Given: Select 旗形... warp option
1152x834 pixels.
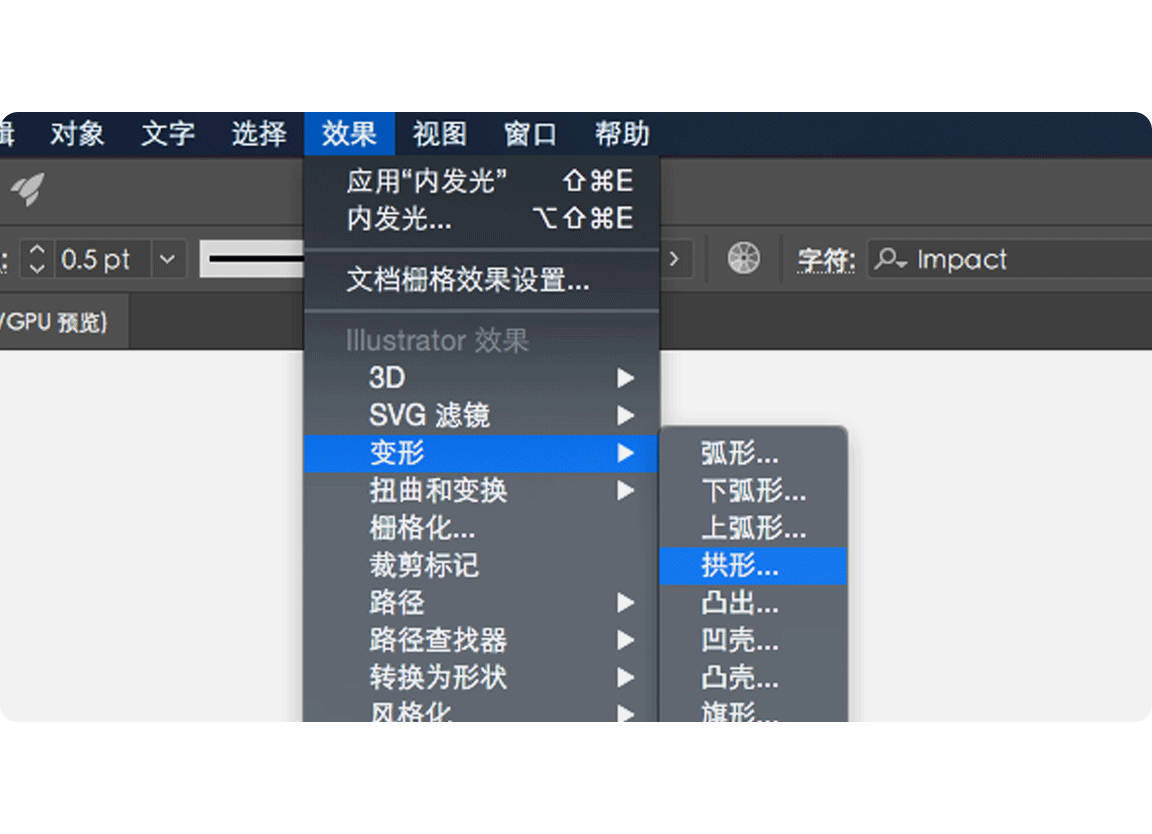Looking at the screenshot, I should (x=753, y=710).
